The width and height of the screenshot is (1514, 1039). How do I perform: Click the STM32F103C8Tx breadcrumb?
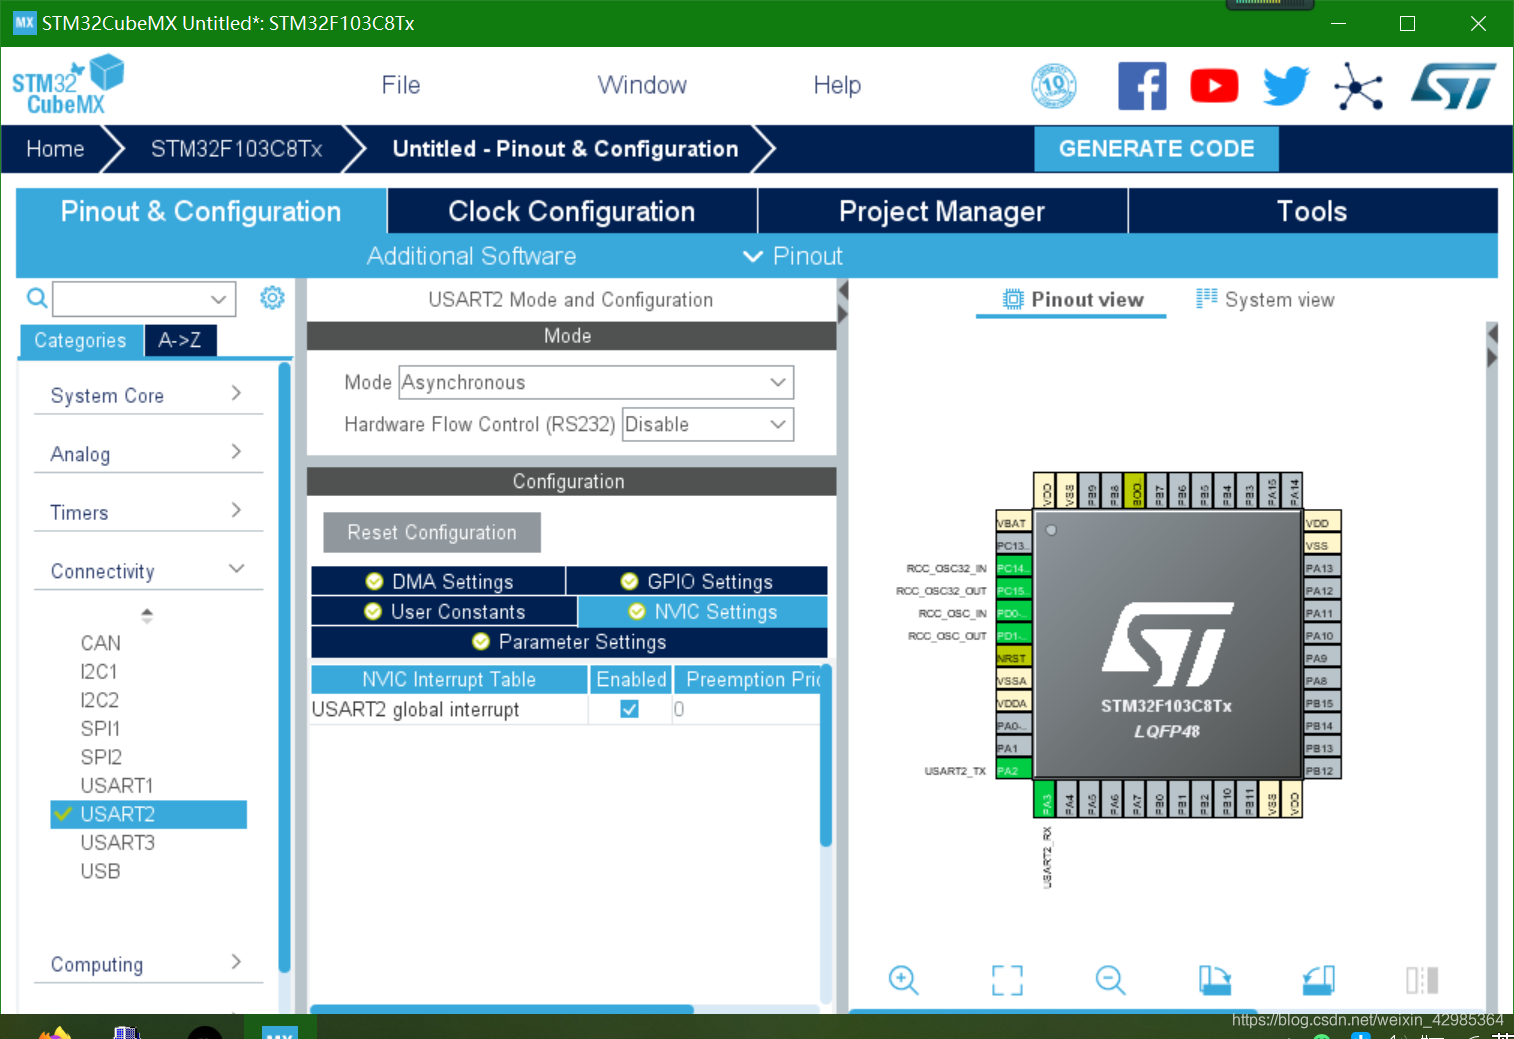pos(237,149)
